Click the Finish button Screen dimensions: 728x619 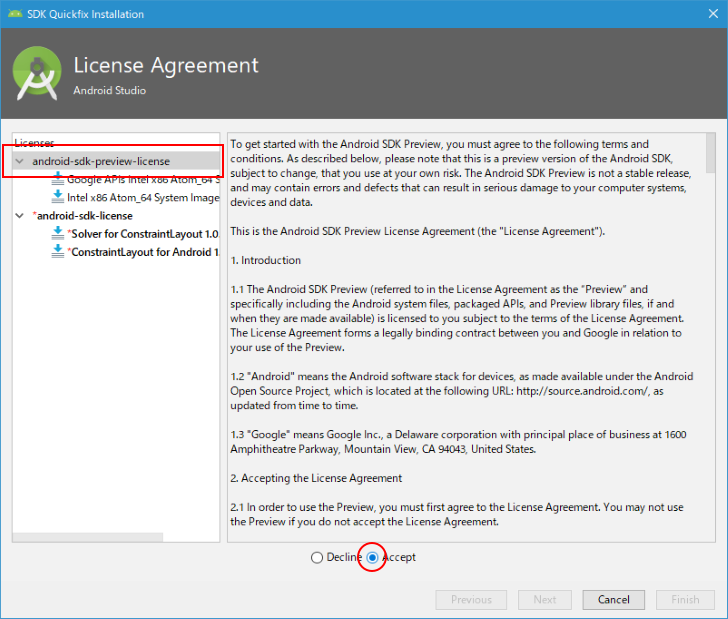pyautogui.click(x=685, y=599)
